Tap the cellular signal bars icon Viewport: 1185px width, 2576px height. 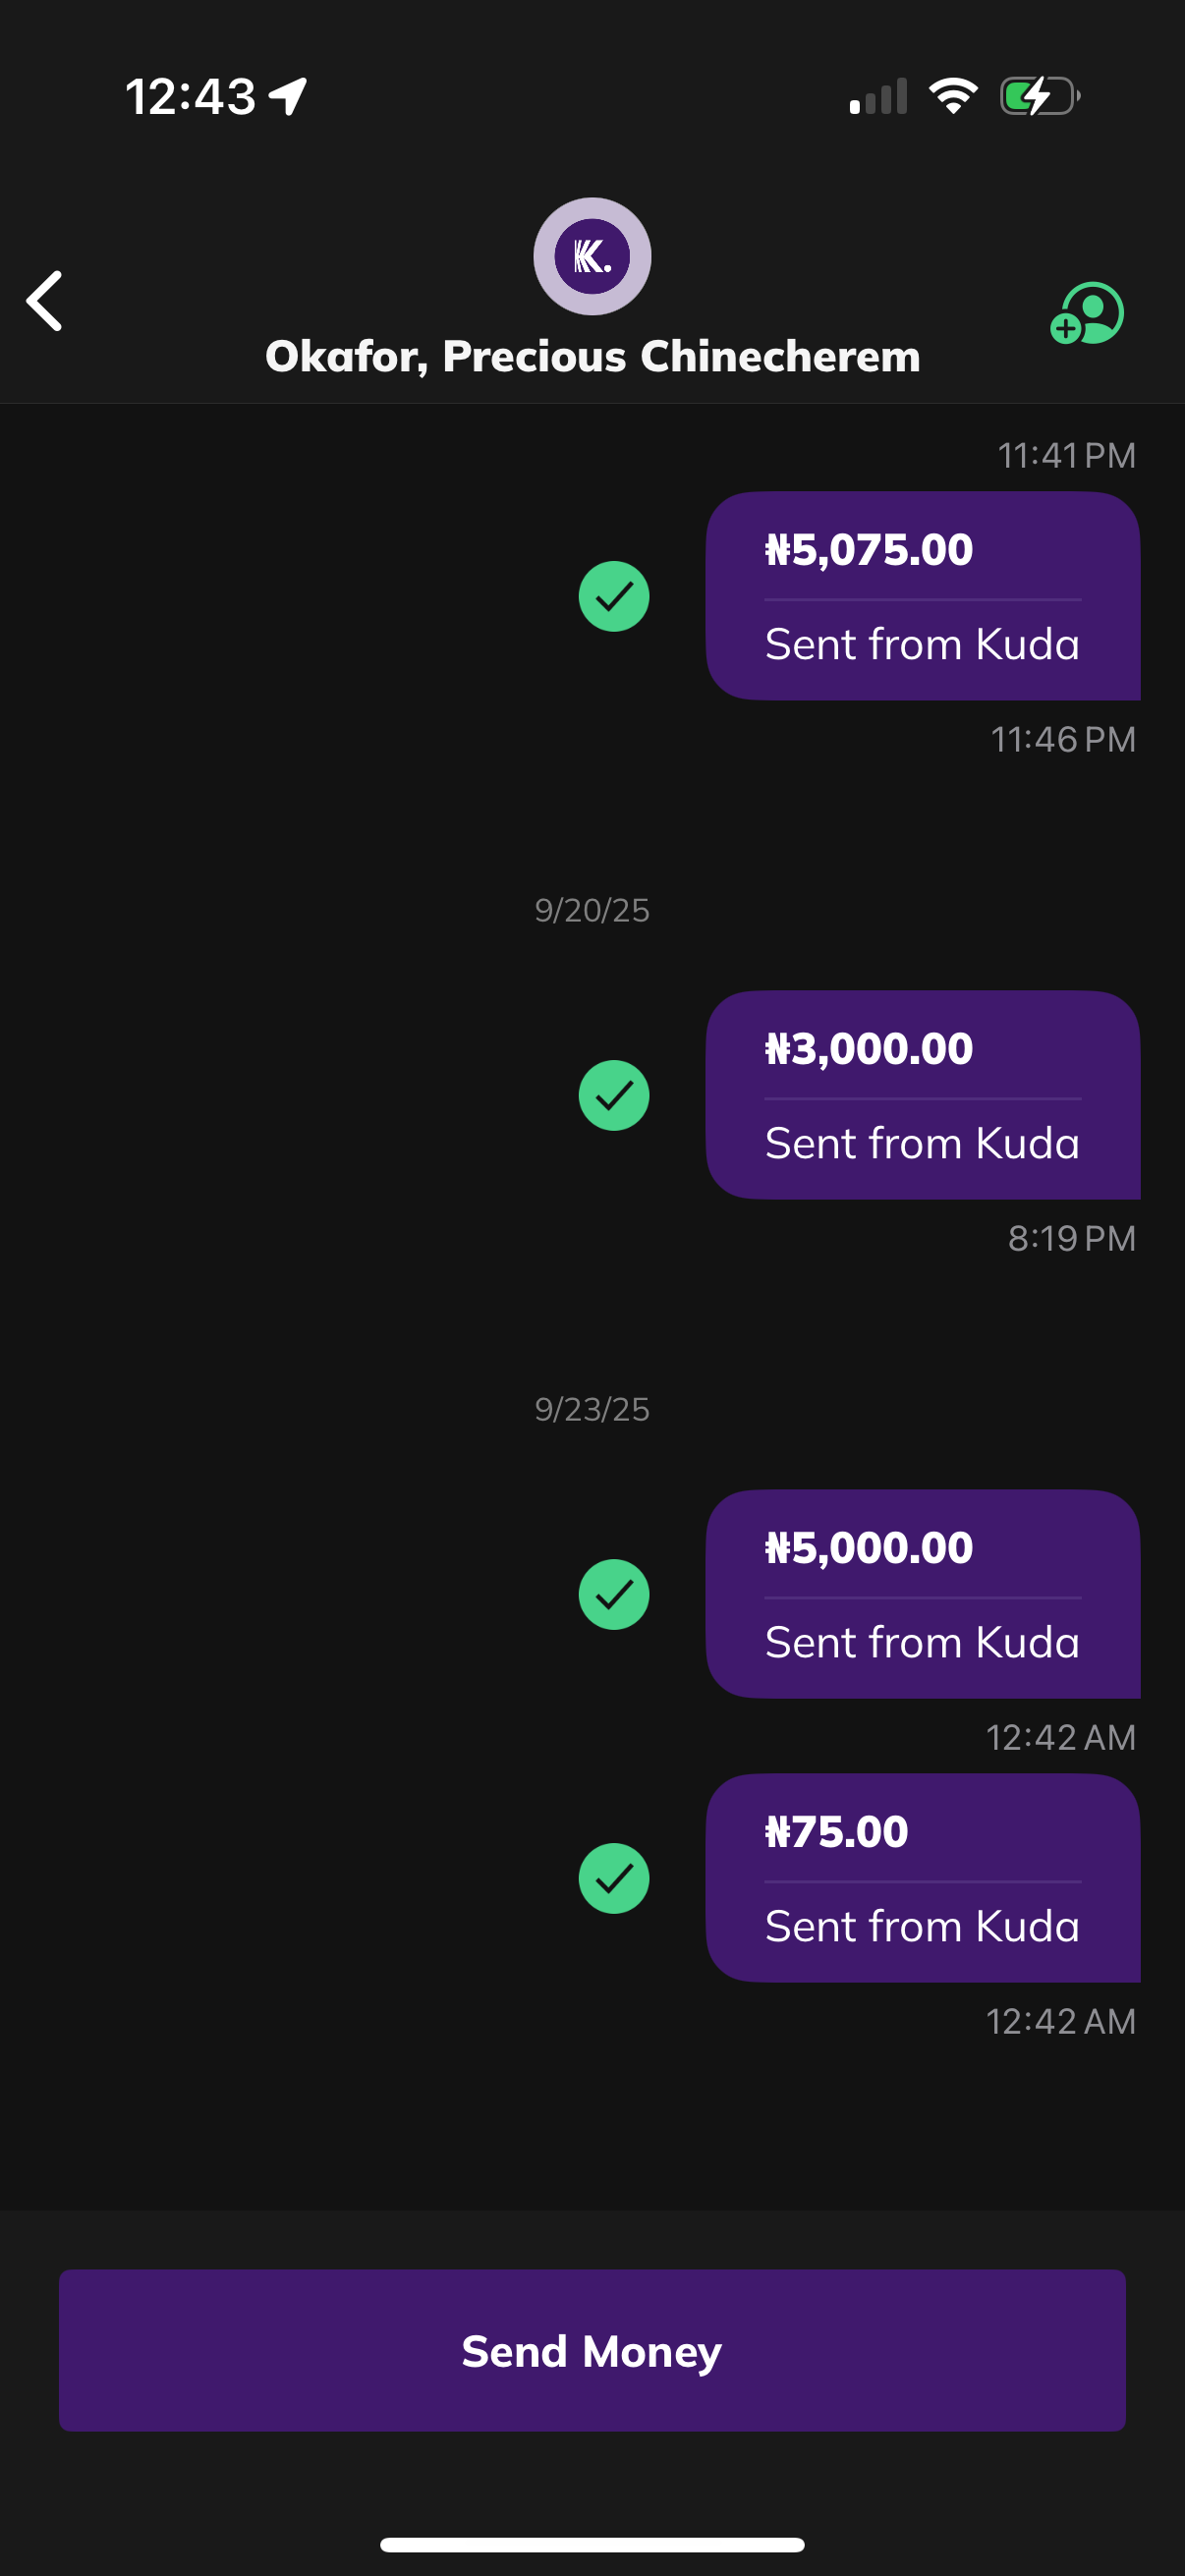(878, 97)
